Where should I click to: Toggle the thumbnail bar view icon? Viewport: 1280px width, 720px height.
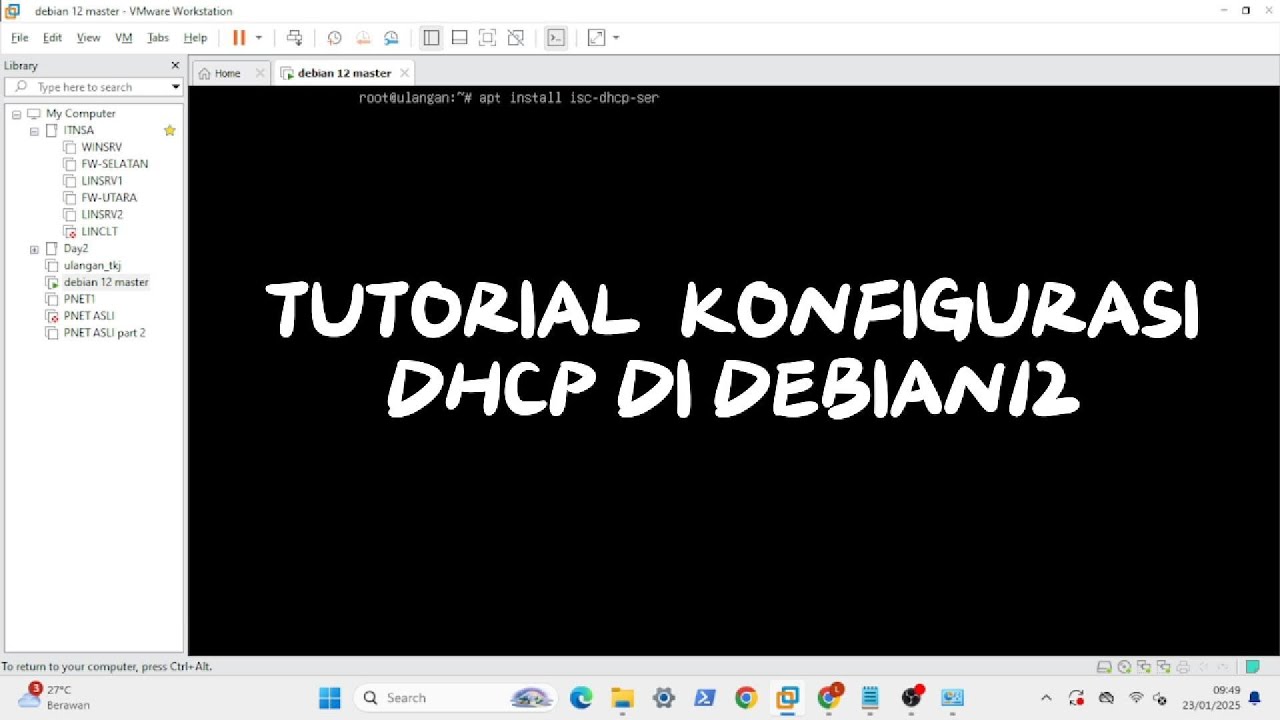coord(459,38)
